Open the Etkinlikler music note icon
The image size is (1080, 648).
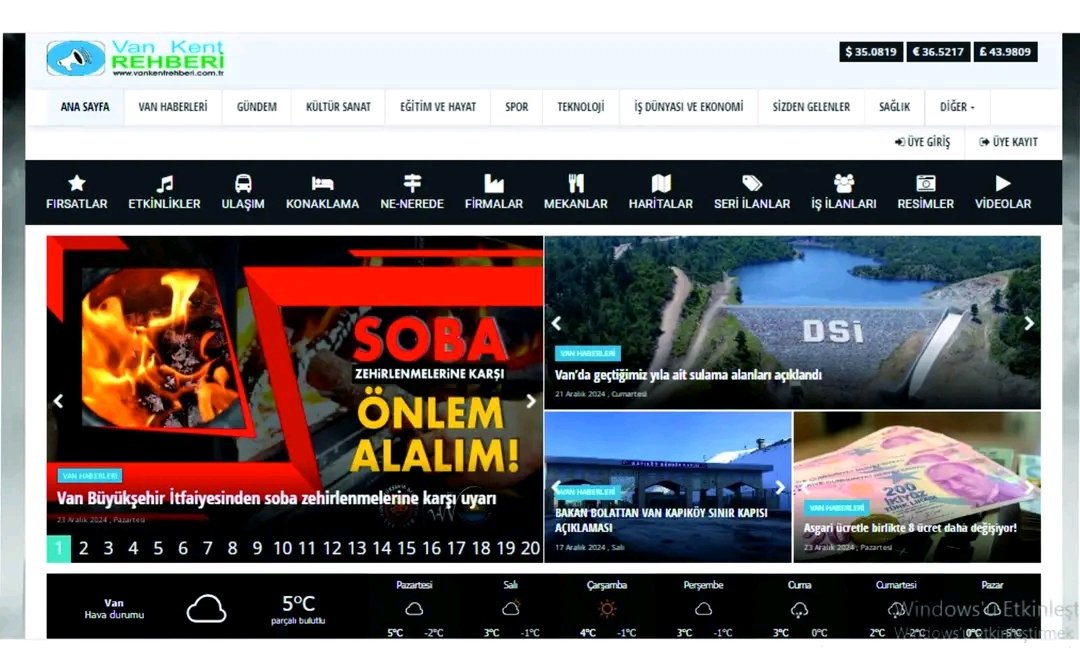tap(164, 183)
